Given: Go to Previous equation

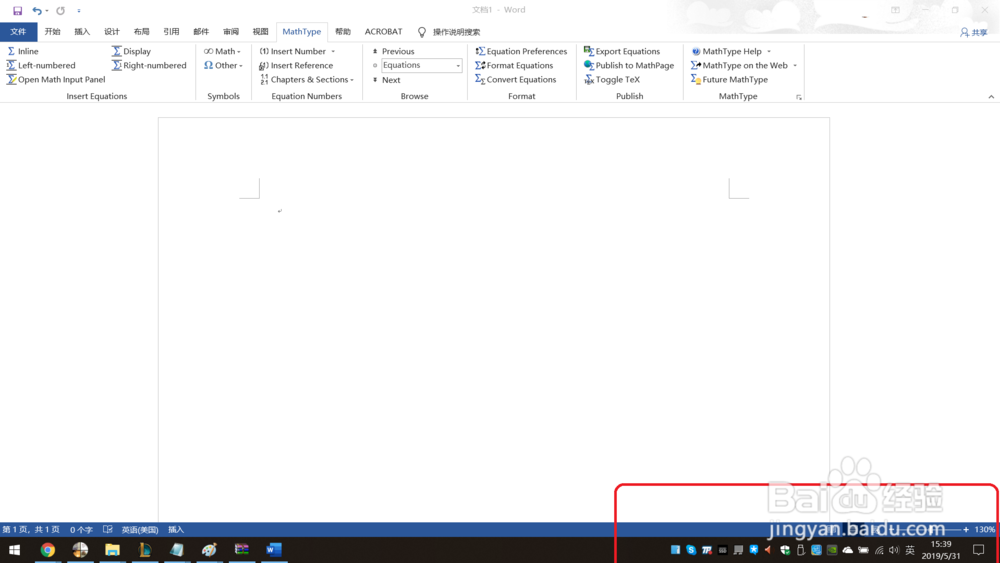Looking at the screenshot, I should tap(393, 51).
